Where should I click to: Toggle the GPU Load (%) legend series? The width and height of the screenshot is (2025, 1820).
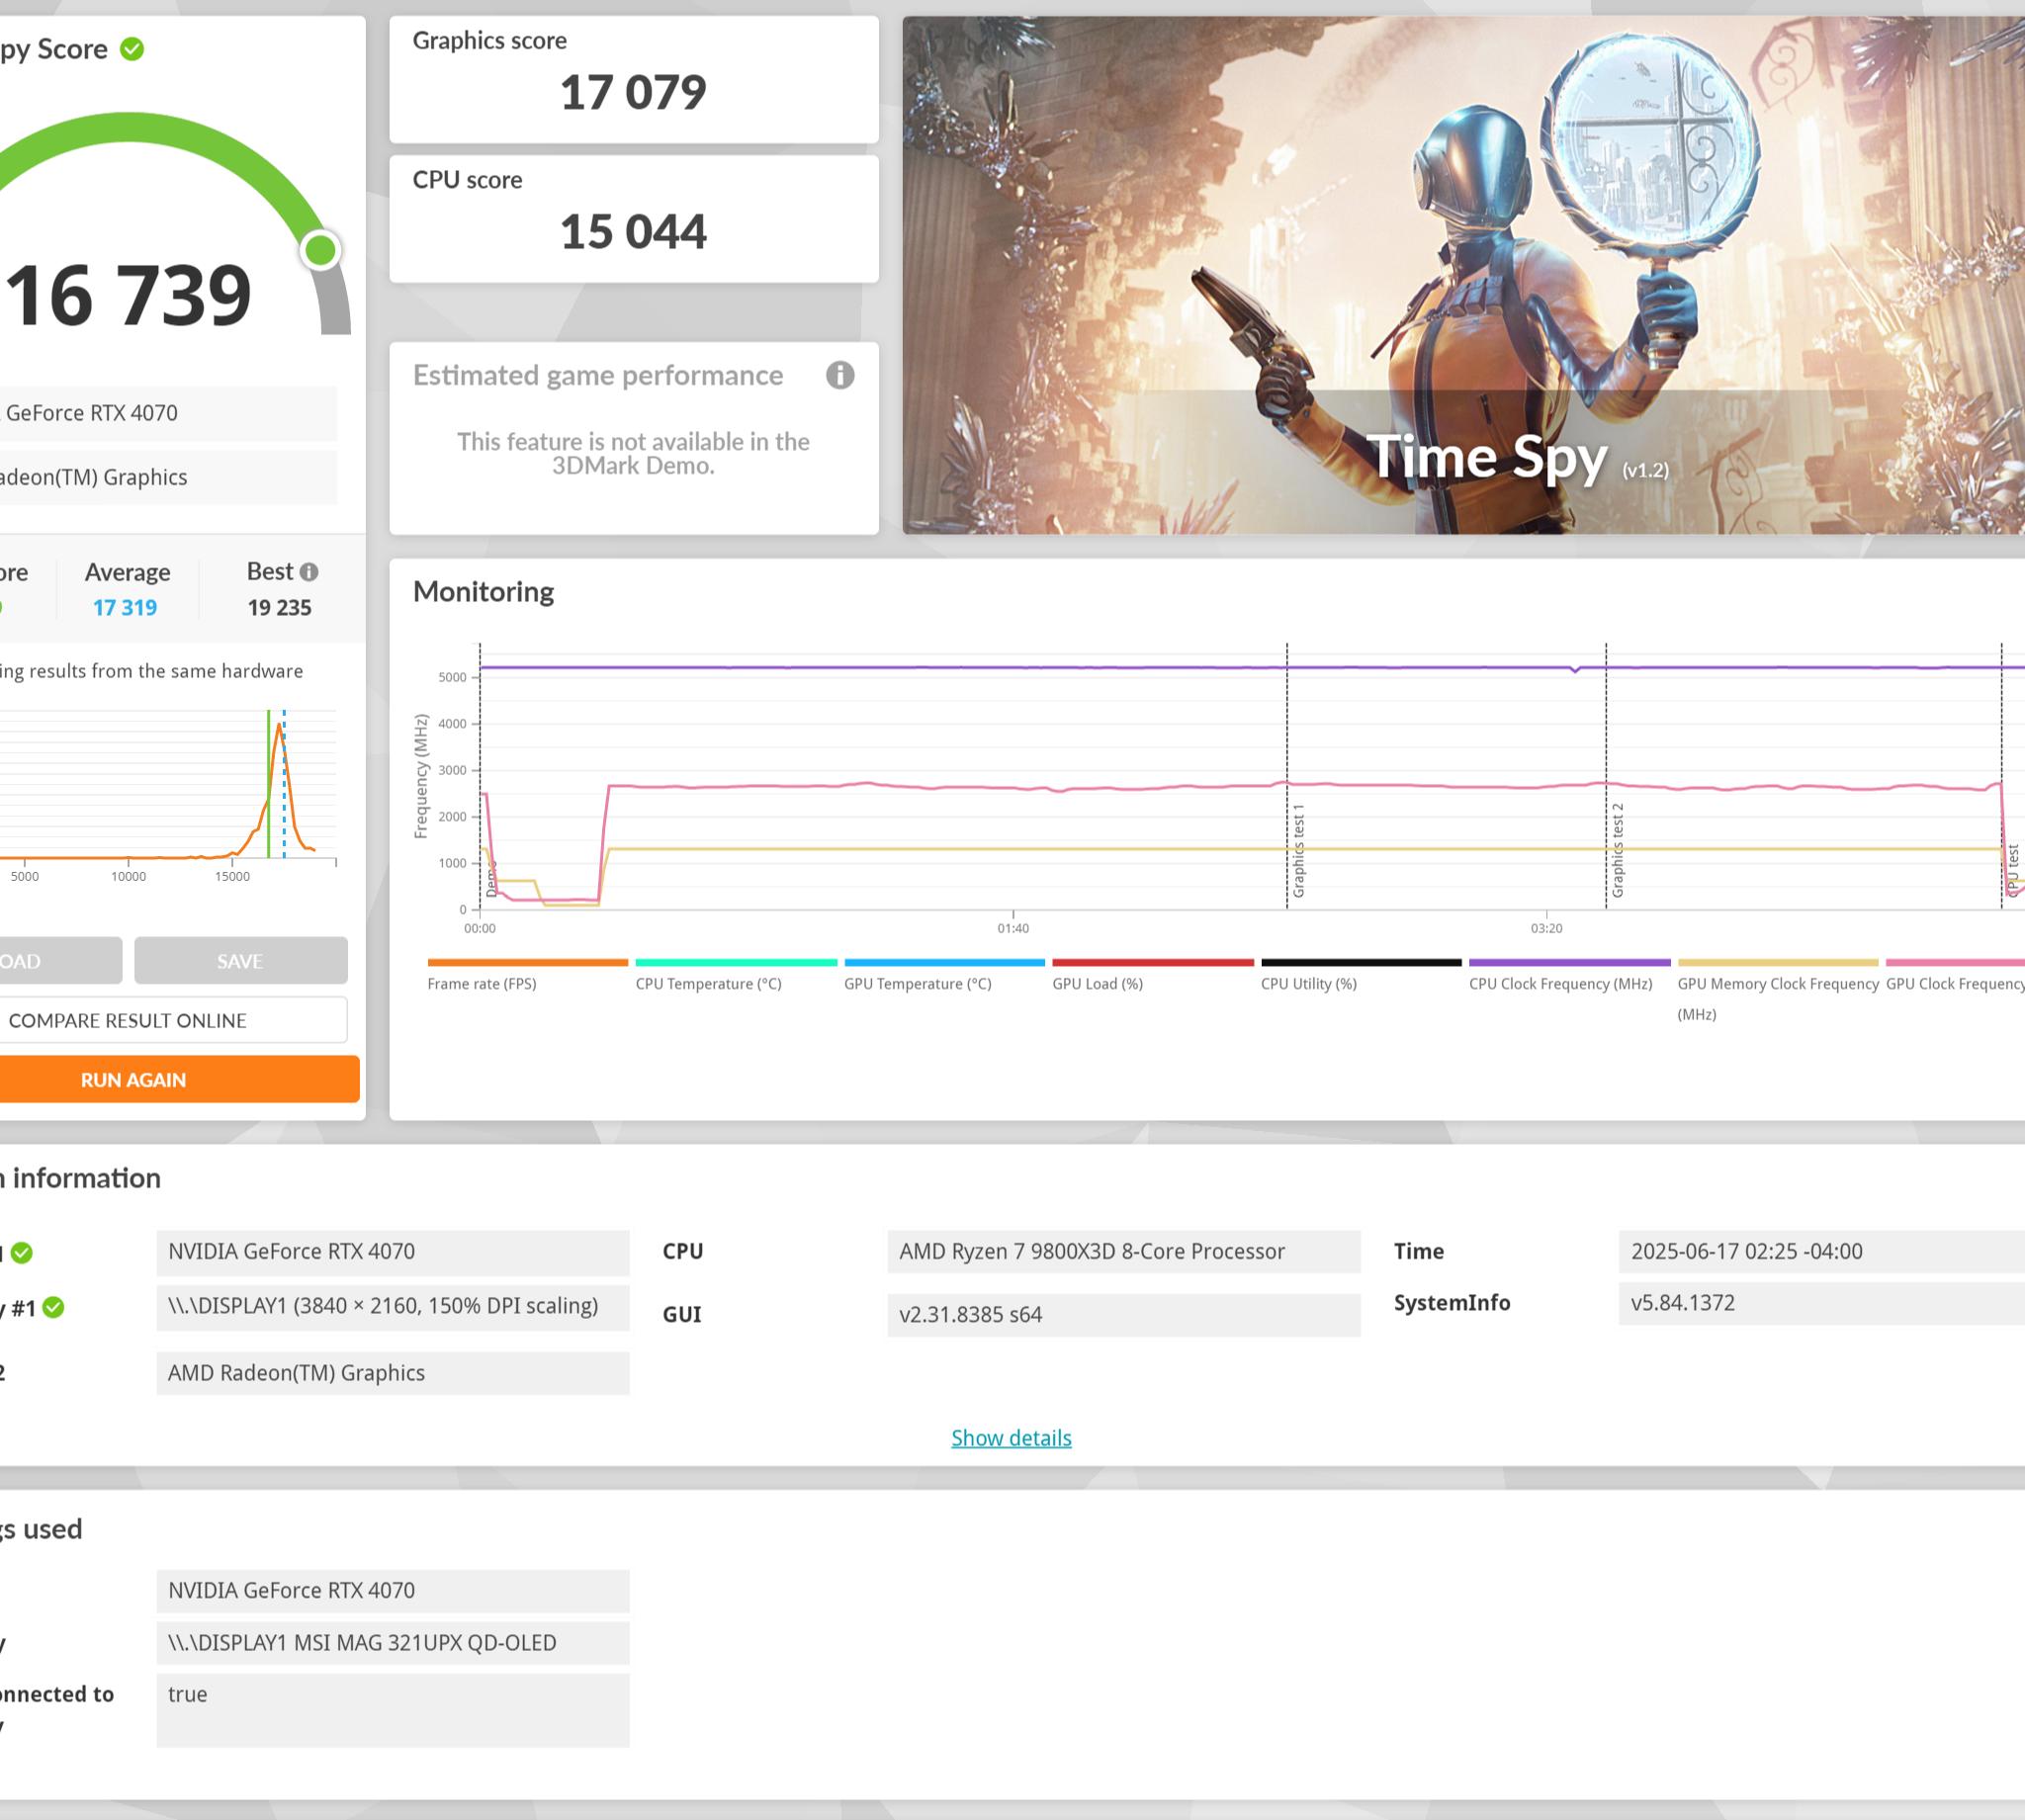coord(1152,975)
